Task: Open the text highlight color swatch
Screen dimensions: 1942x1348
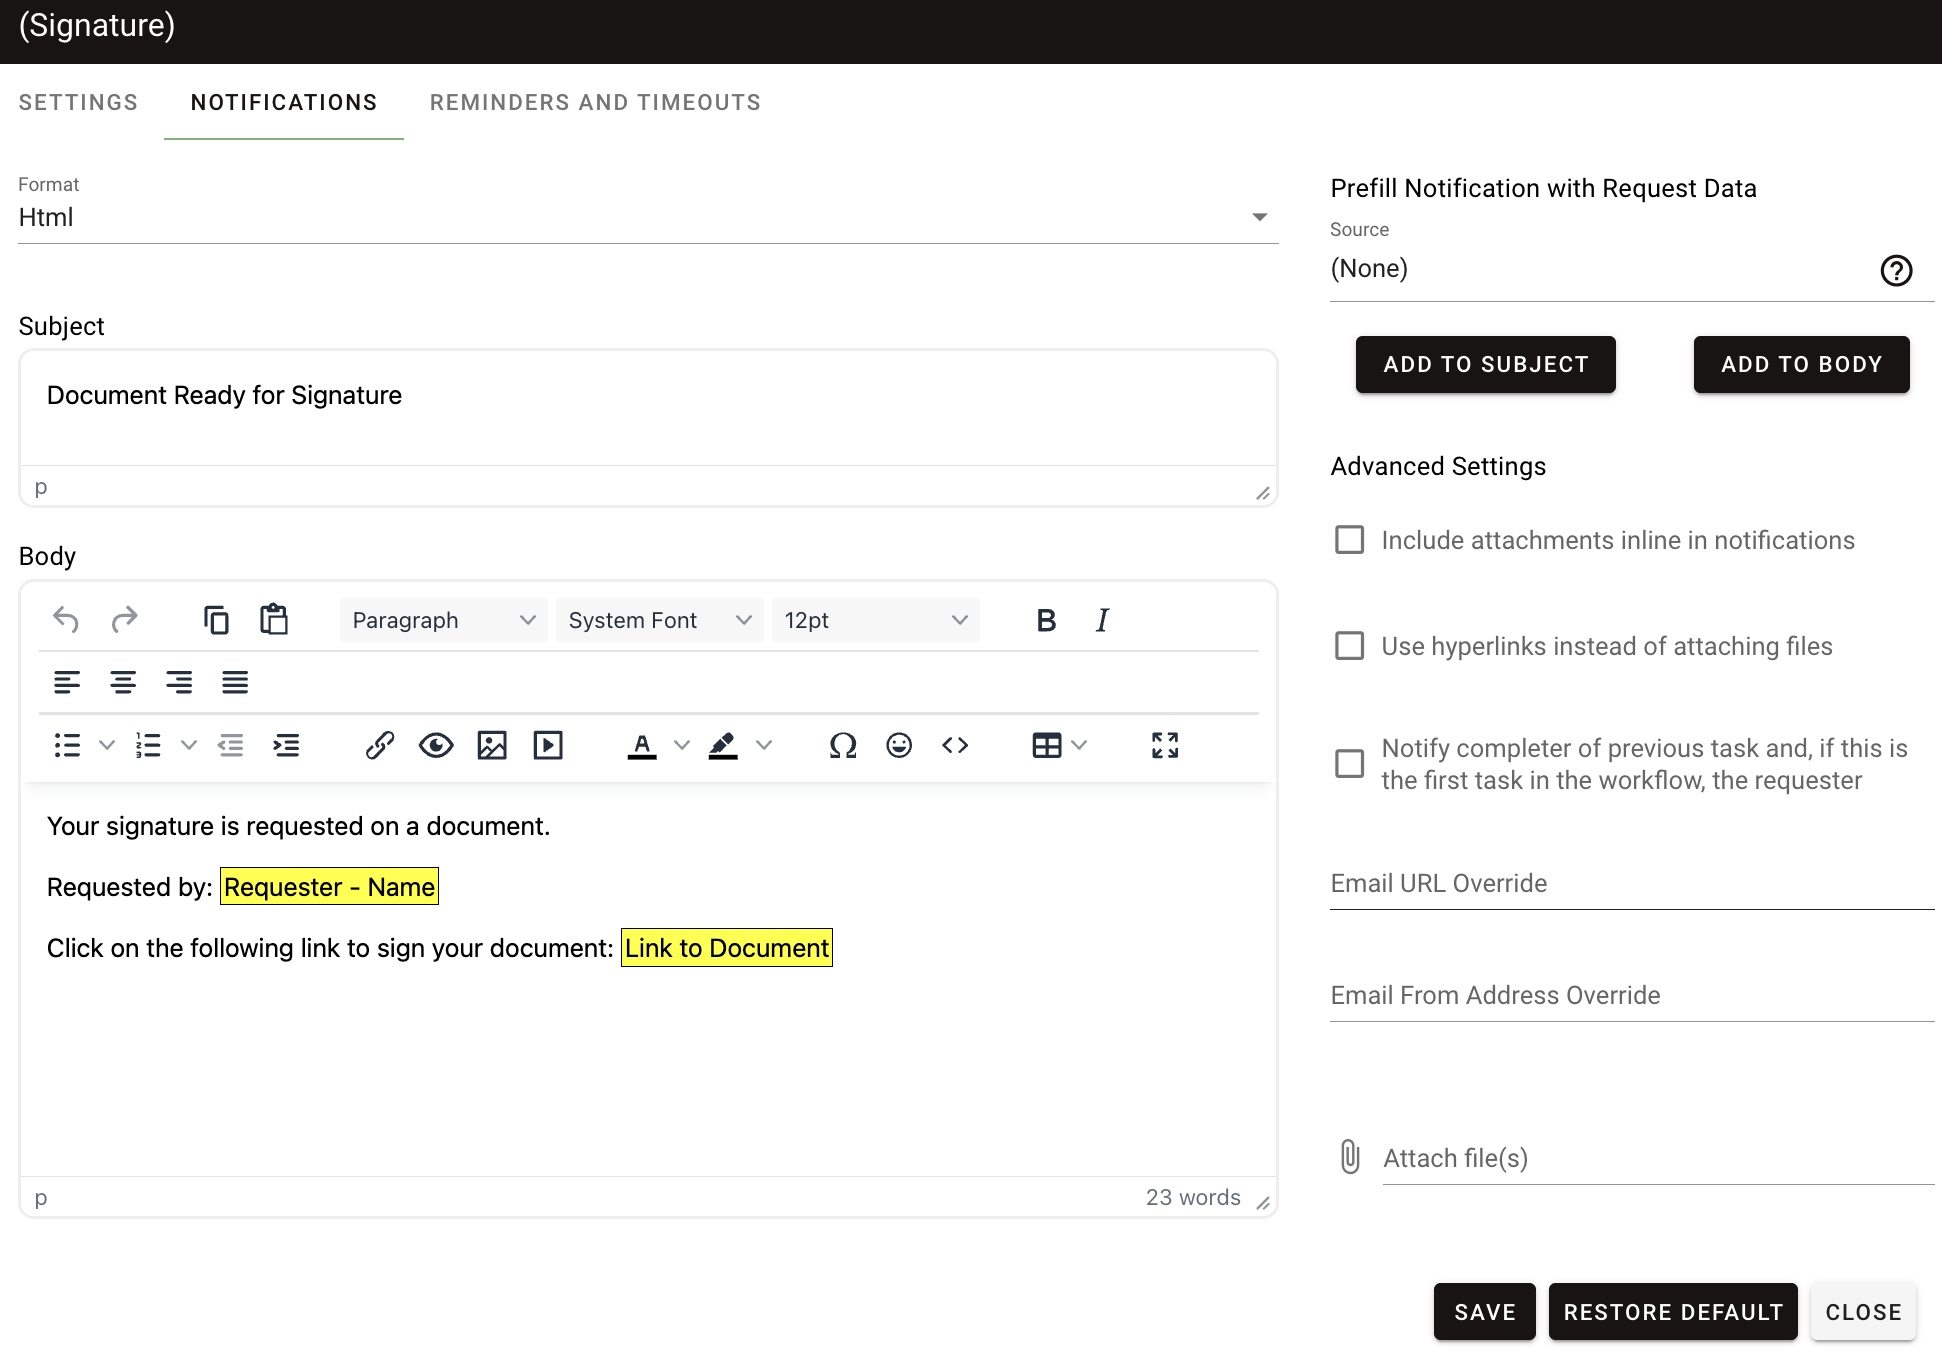Action: 723,745
